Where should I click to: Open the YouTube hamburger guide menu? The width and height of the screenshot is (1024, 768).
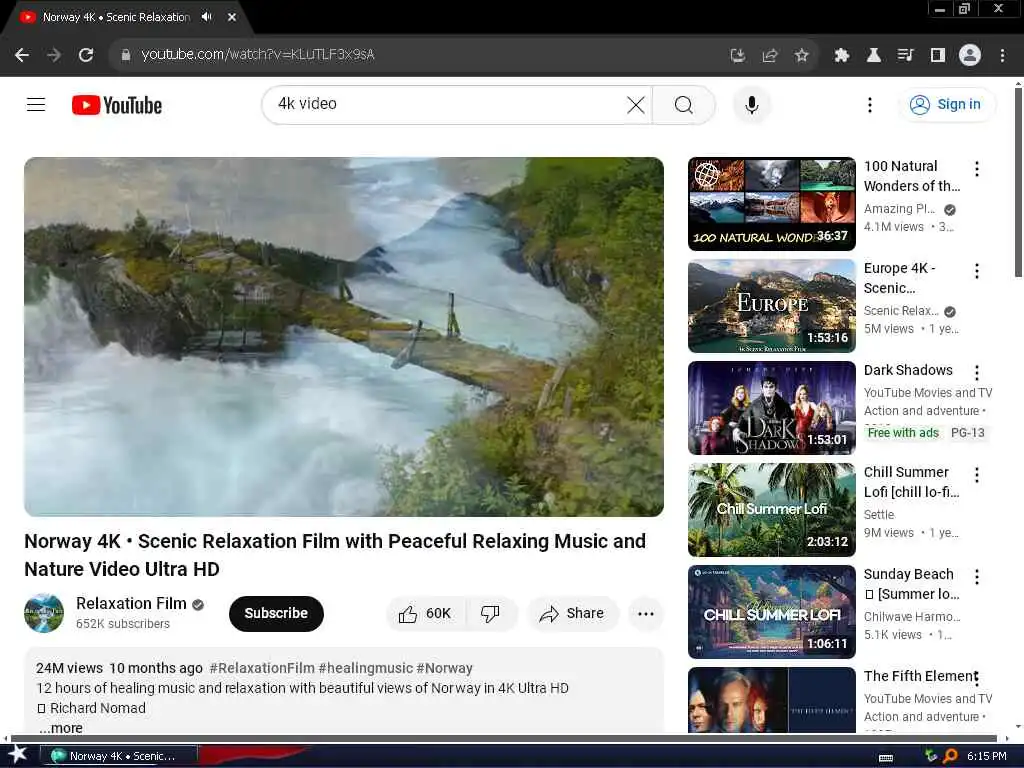36,104
